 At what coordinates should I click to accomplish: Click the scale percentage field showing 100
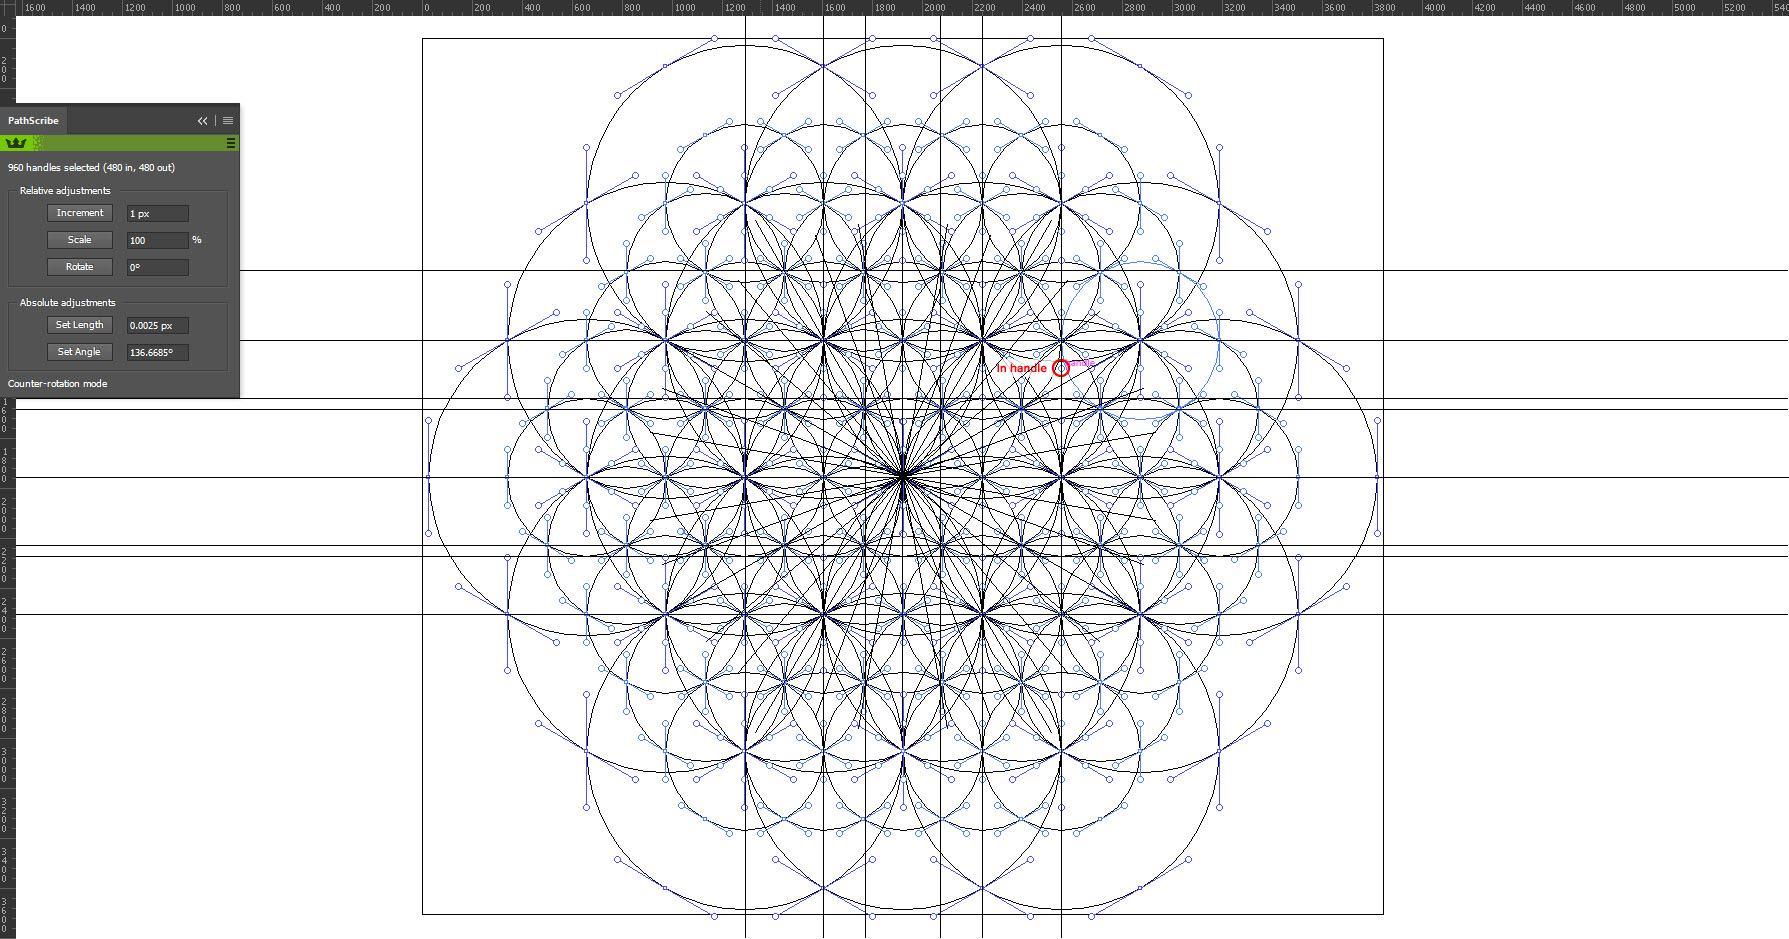[x=156, y=240]
